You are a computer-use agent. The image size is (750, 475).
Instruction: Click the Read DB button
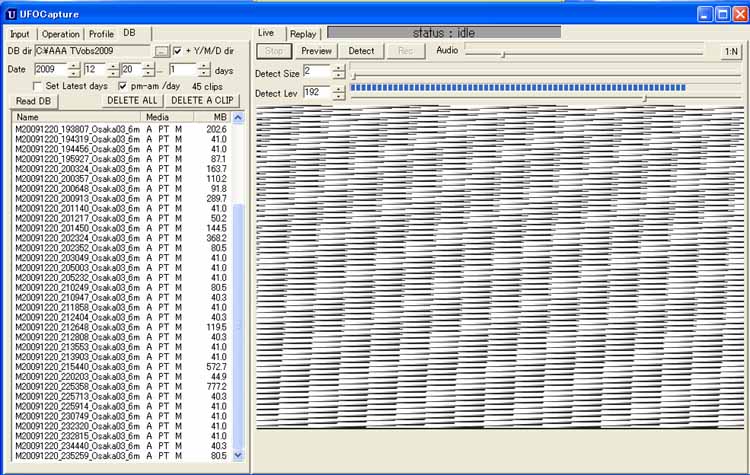click(33, 101)
